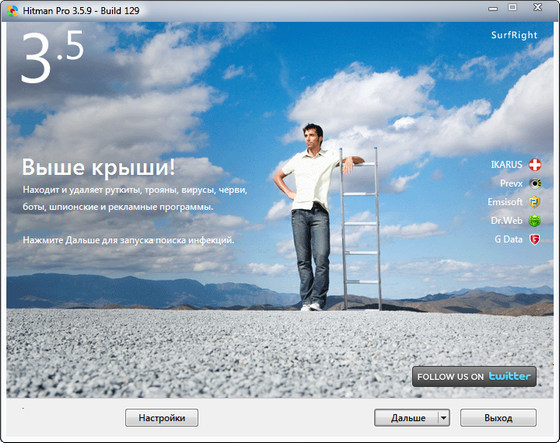Click the Emsisoft shield icon
The width and height of the screenshot is (560, 443).
tap(534, 202)
